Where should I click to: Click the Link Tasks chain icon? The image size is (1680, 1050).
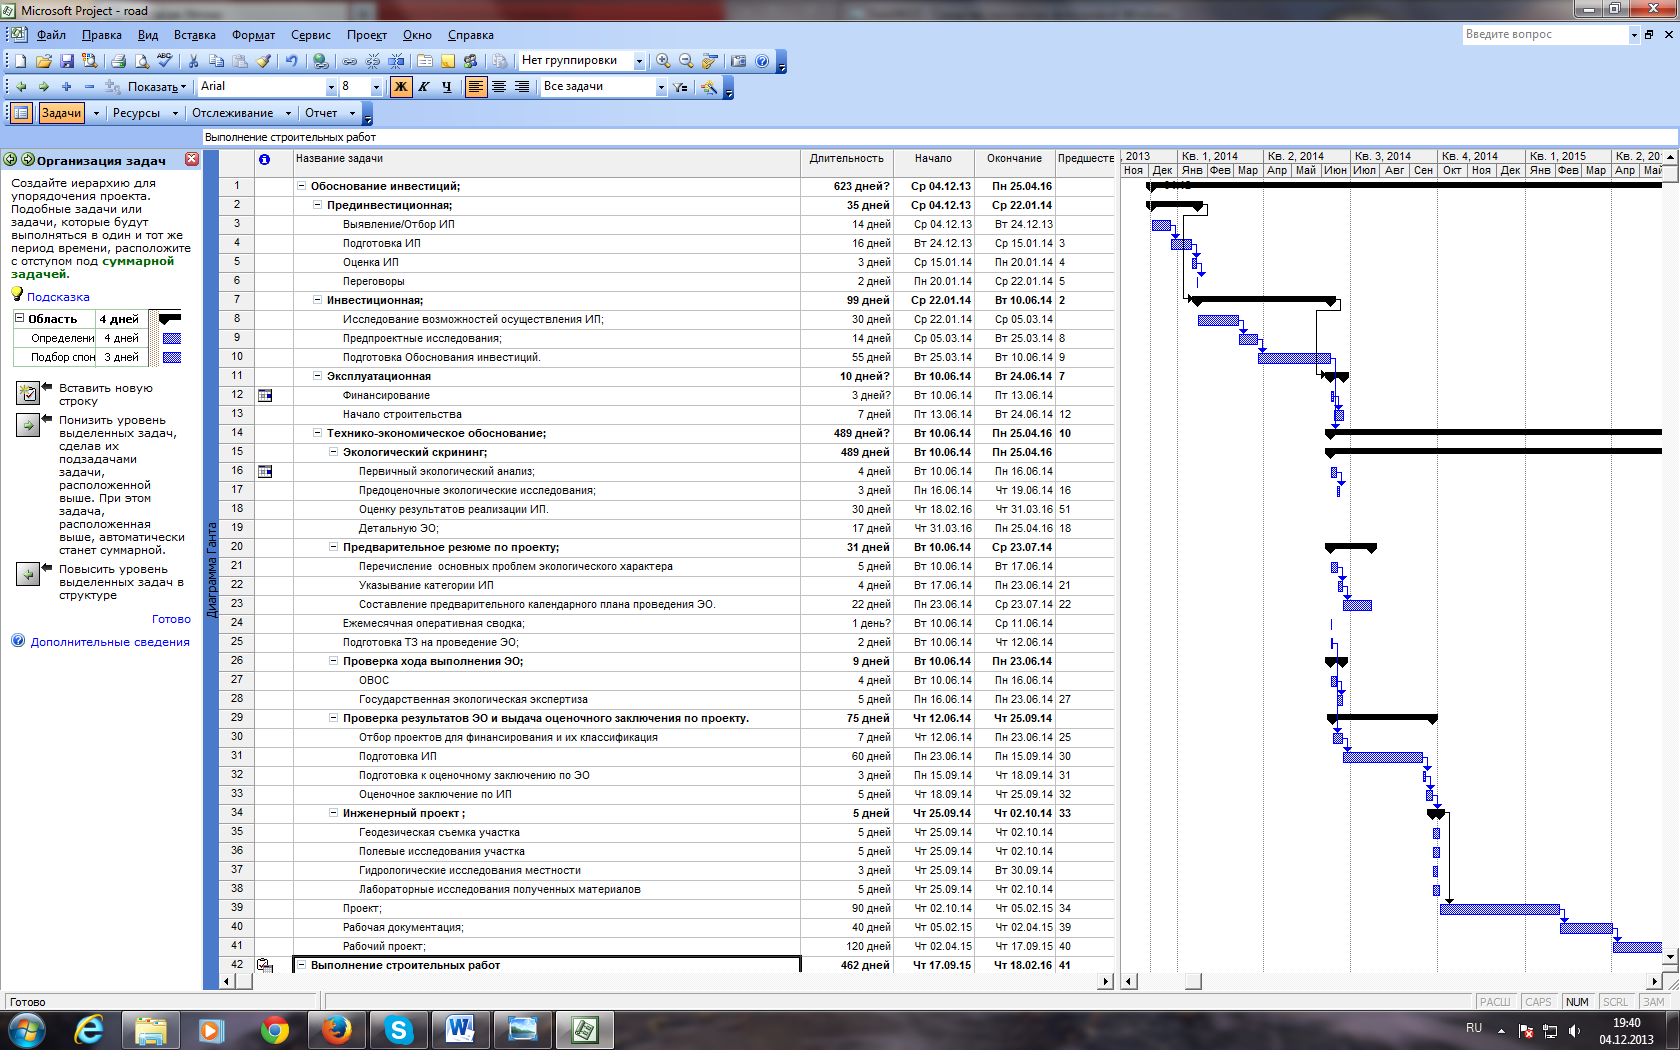tap(349, 61)
